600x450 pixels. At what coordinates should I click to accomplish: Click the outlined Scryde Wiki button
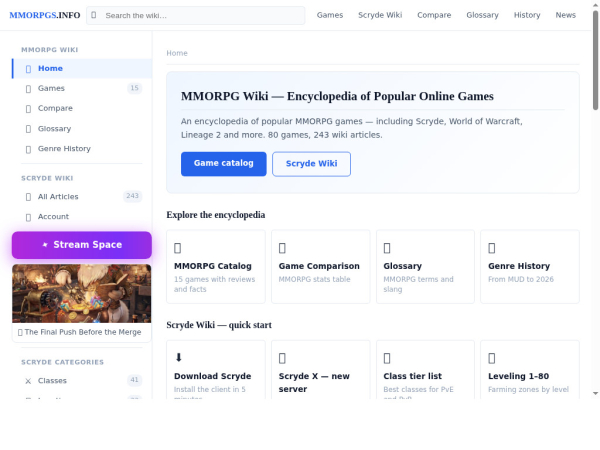tap(311, 164)
